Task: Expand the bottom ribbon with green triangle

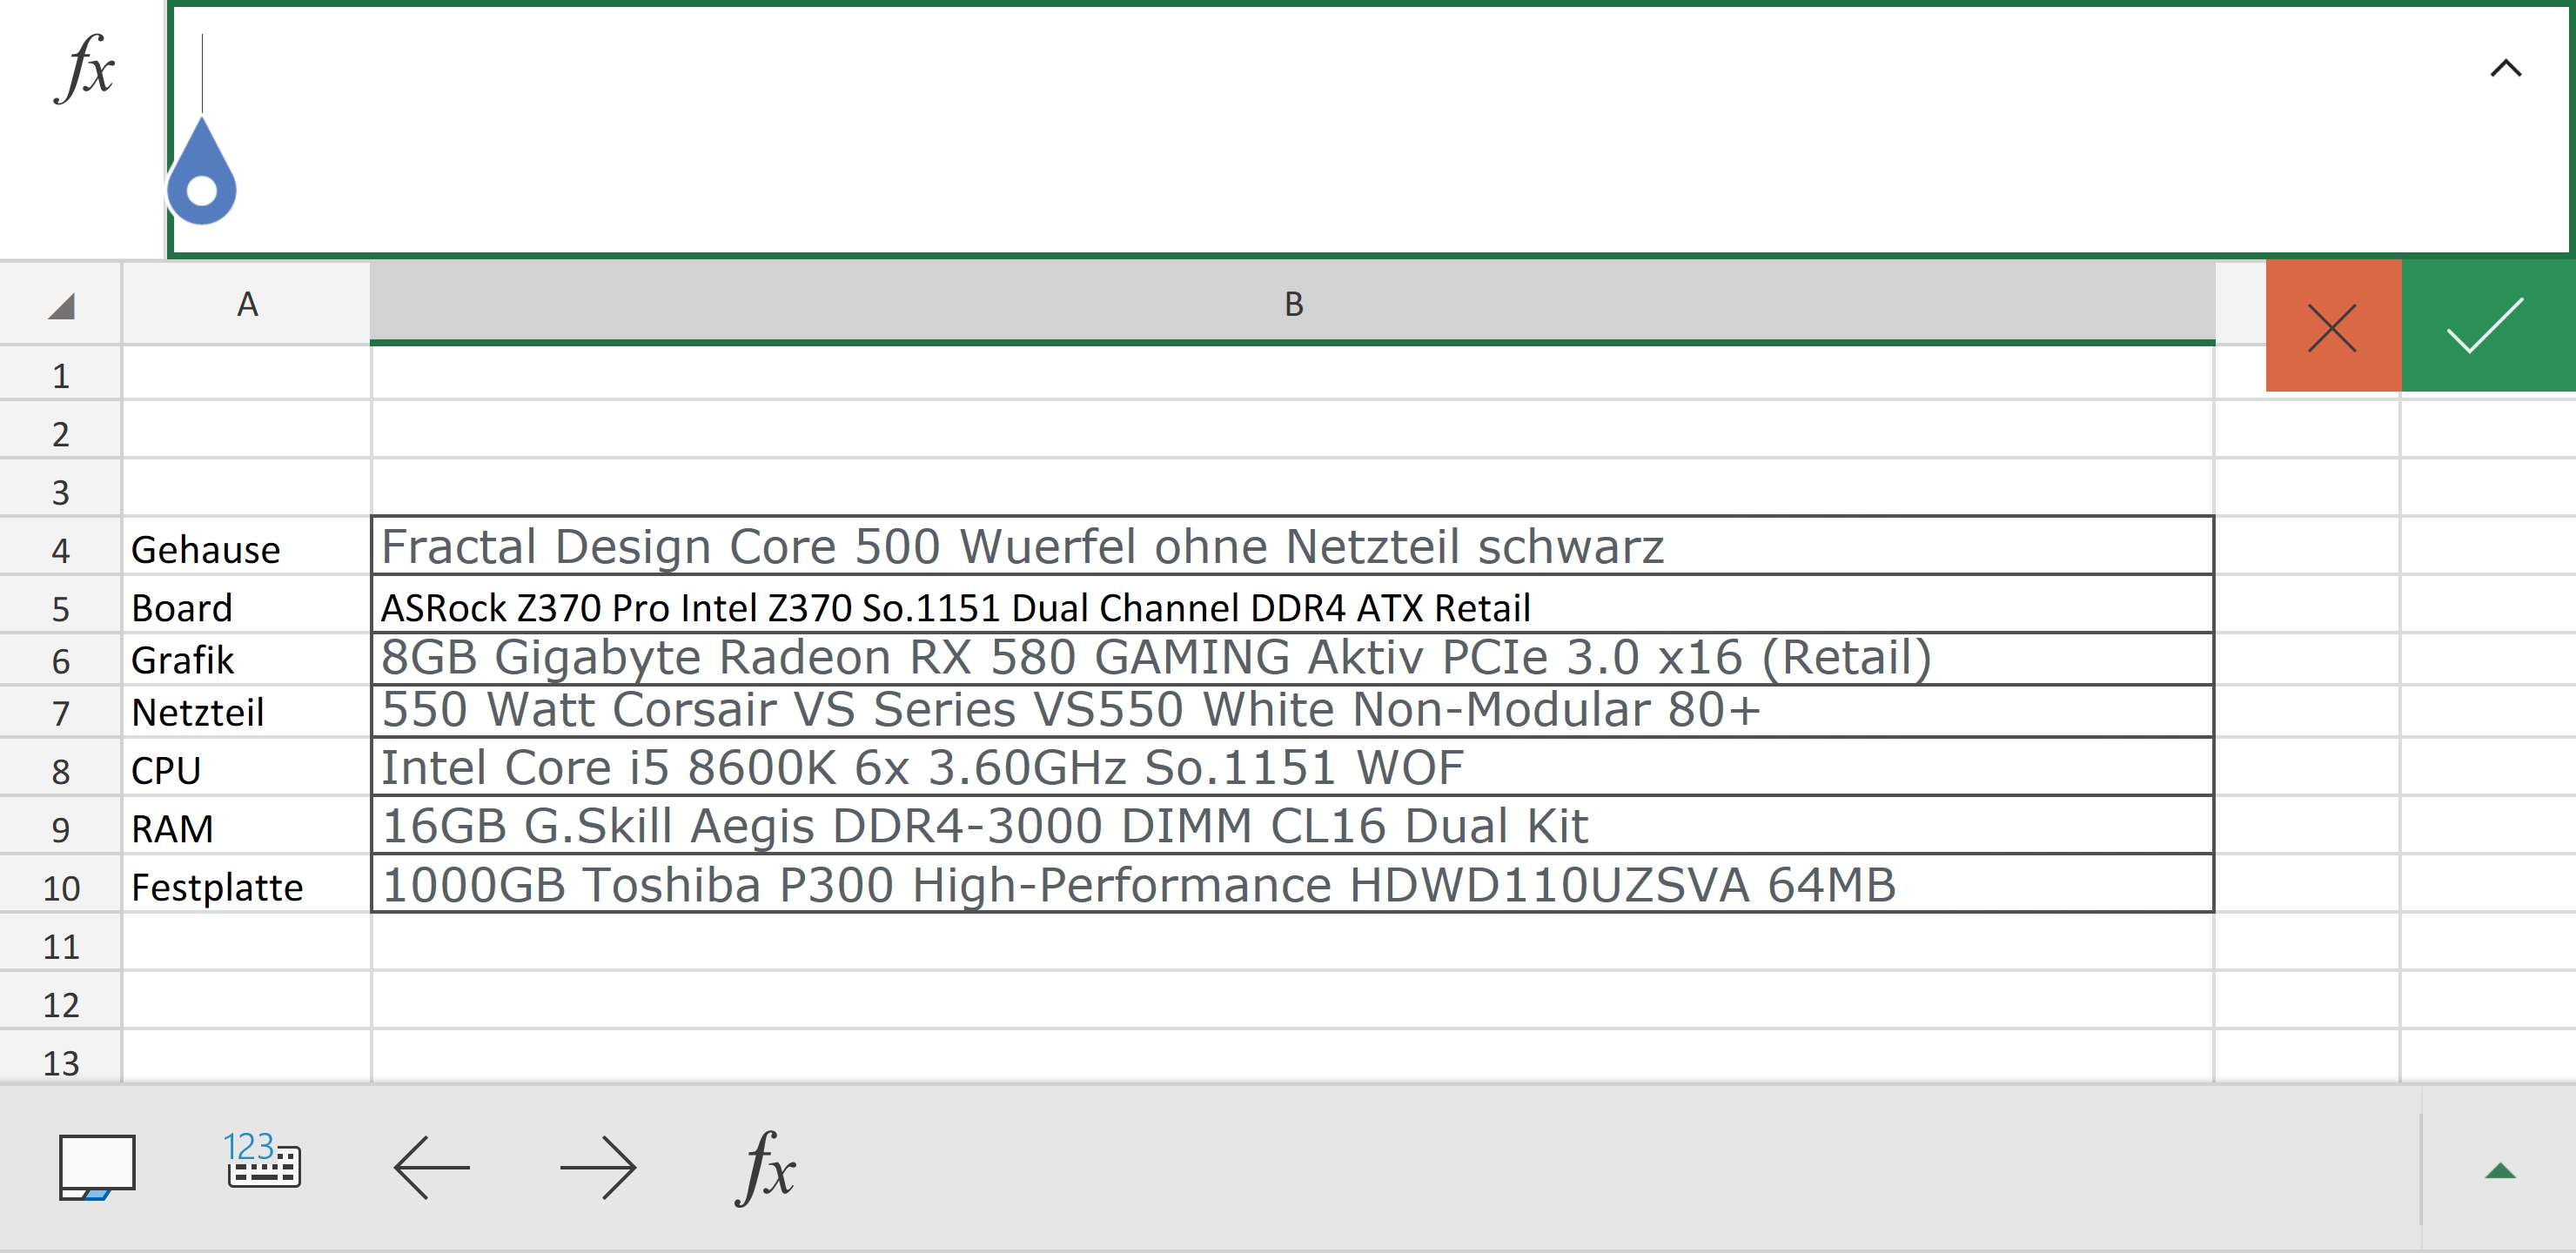Action: (x=2499, y=1171)
